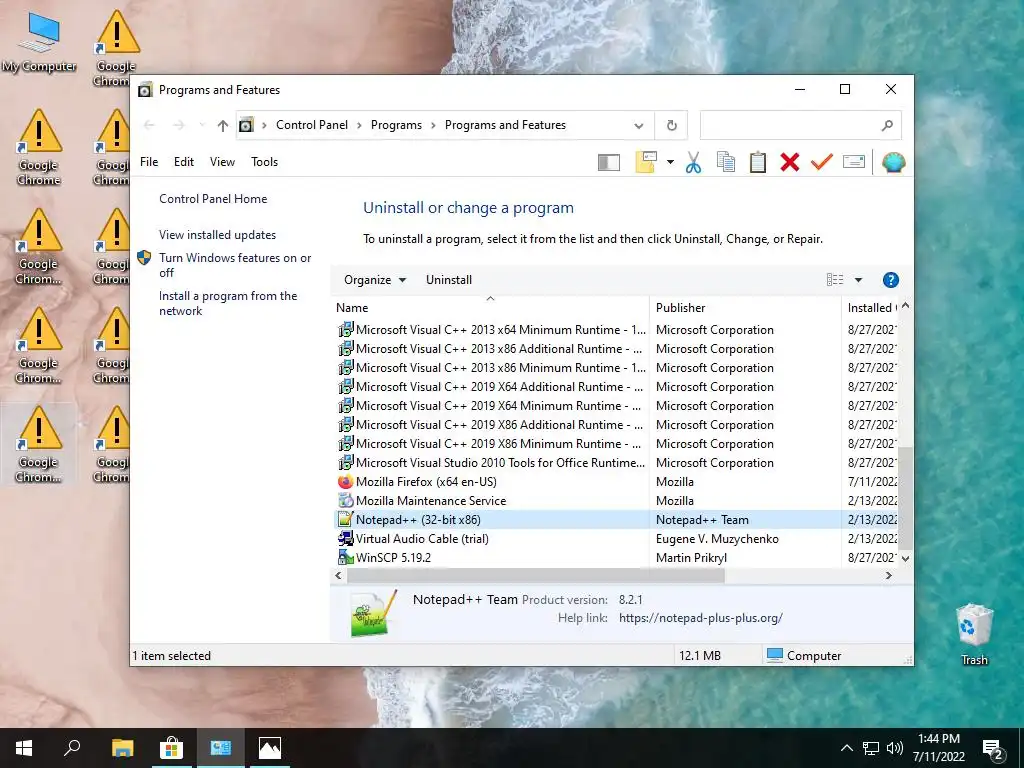1024x768 pixels.
Task: Expand the view options dropdown arrow
Action: (x=858, y=280)
